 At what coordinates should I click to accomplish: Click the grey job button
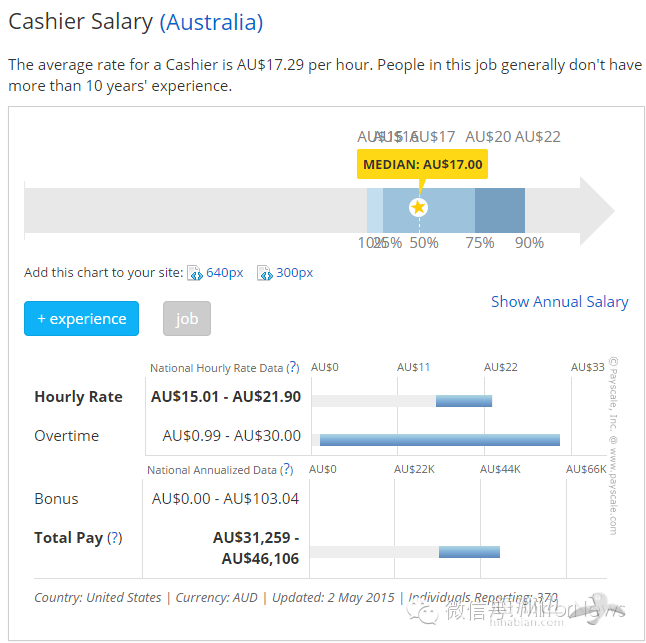click(x=187, y=318)
